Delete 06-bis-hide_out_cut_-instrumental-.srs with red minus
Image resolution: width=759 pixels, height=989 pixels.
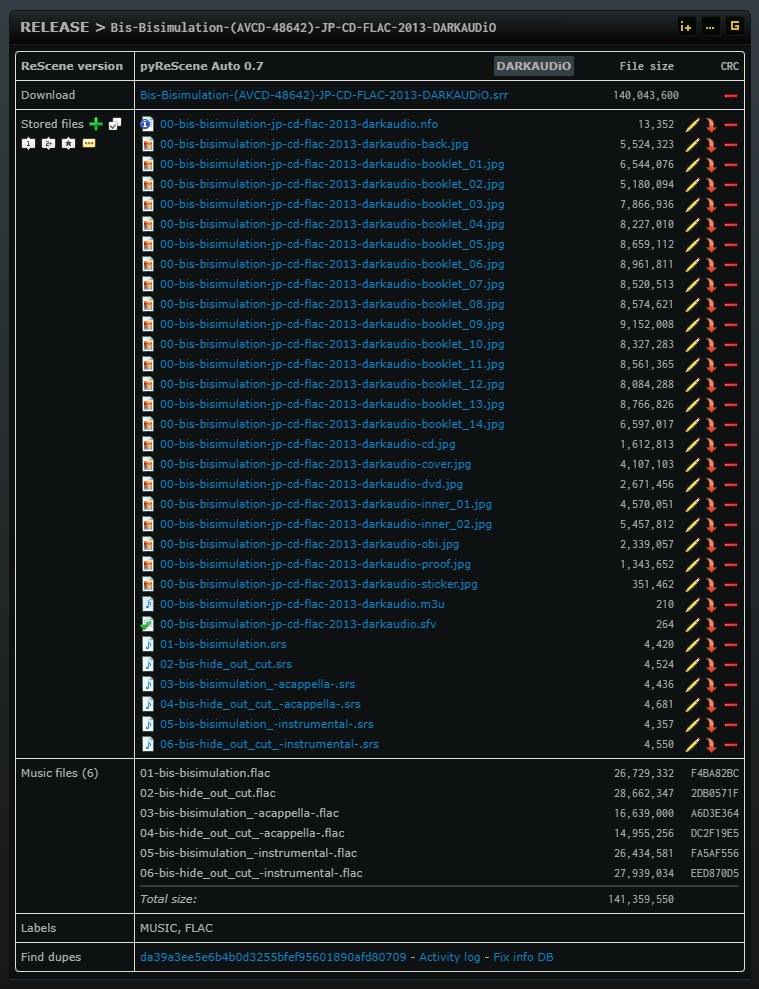731,745
